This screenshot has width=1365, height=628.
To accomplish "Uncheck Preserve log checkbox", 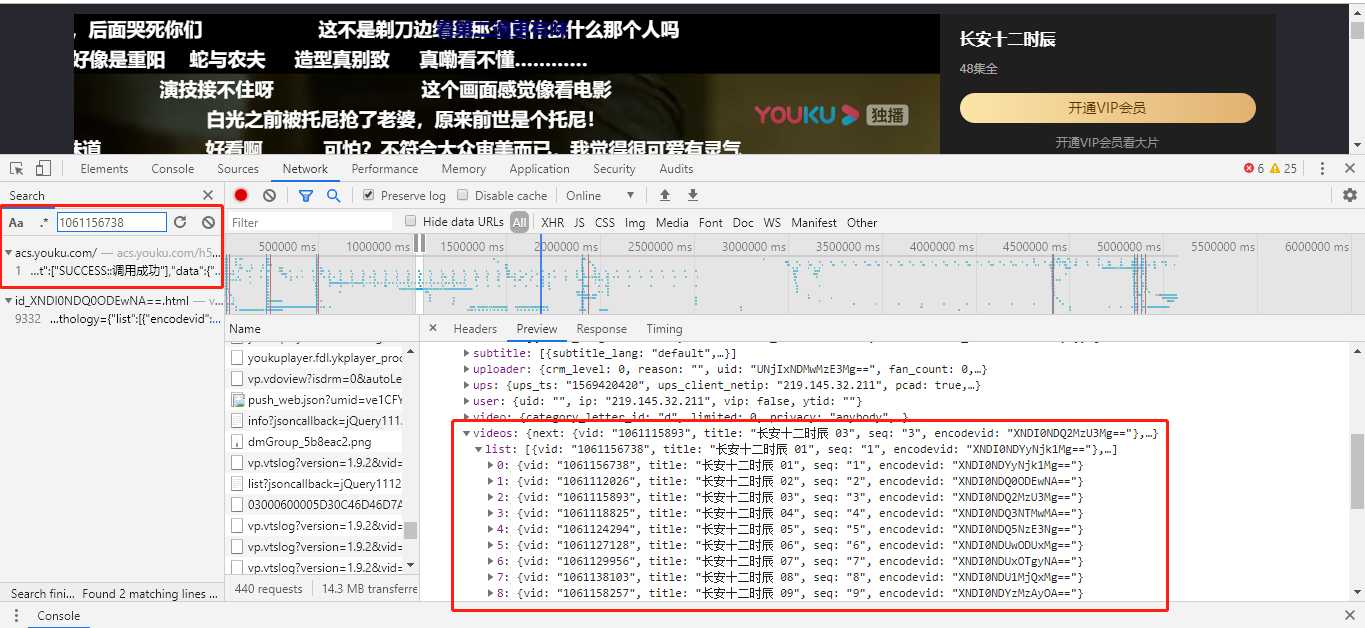I will [369, 195].
